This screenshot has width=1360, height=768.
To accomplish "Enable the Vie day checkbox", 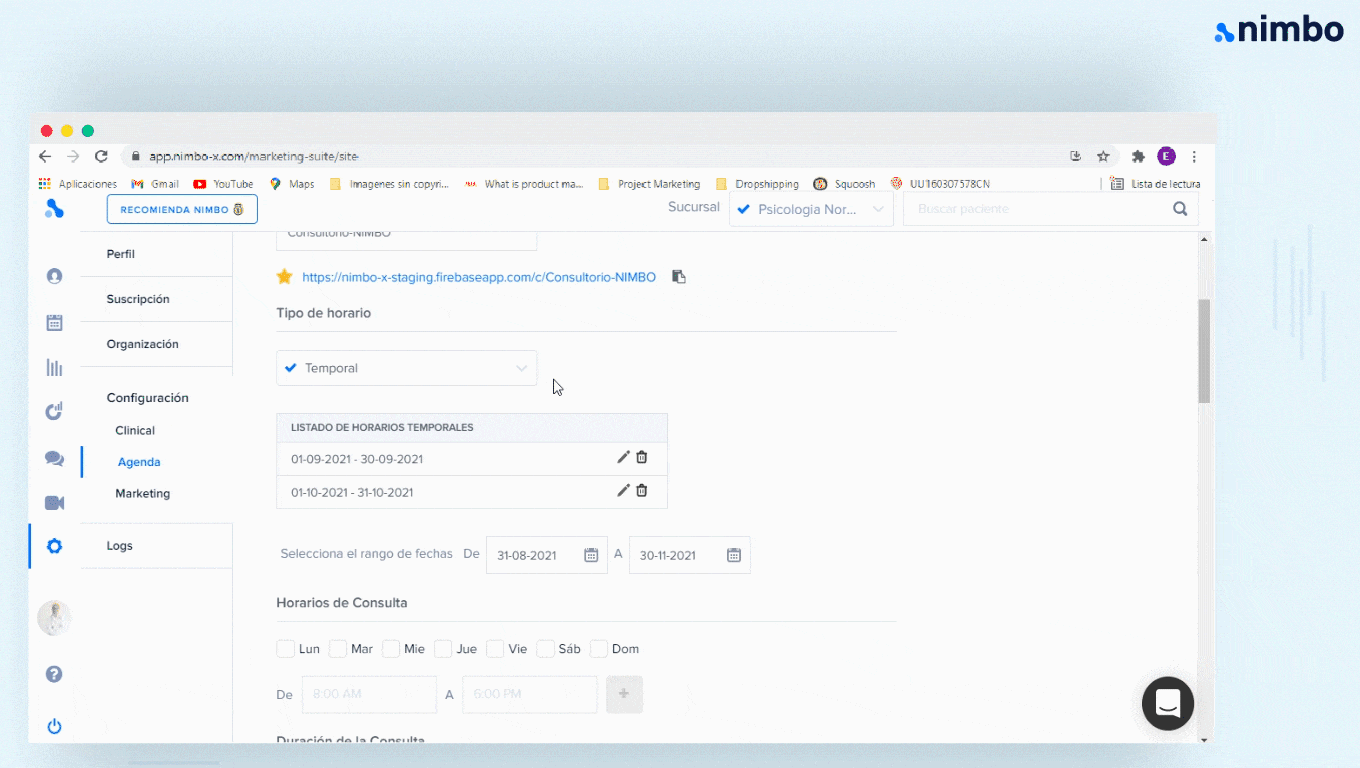I will [x=493, y=648].
